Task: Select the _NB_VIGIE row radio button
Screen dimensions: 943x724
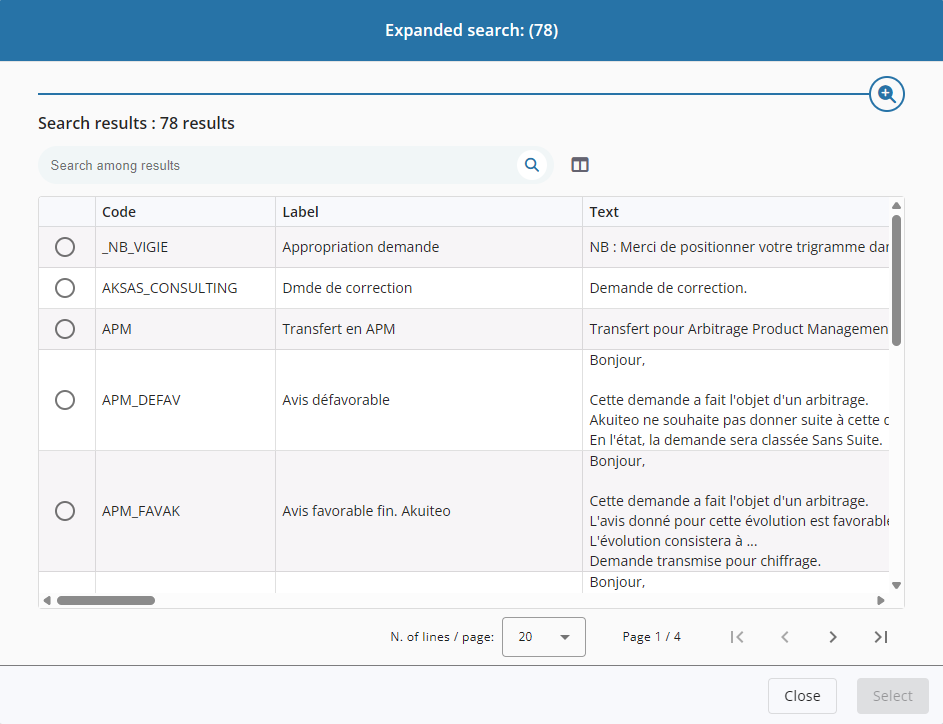Action: tap(65, 247)
